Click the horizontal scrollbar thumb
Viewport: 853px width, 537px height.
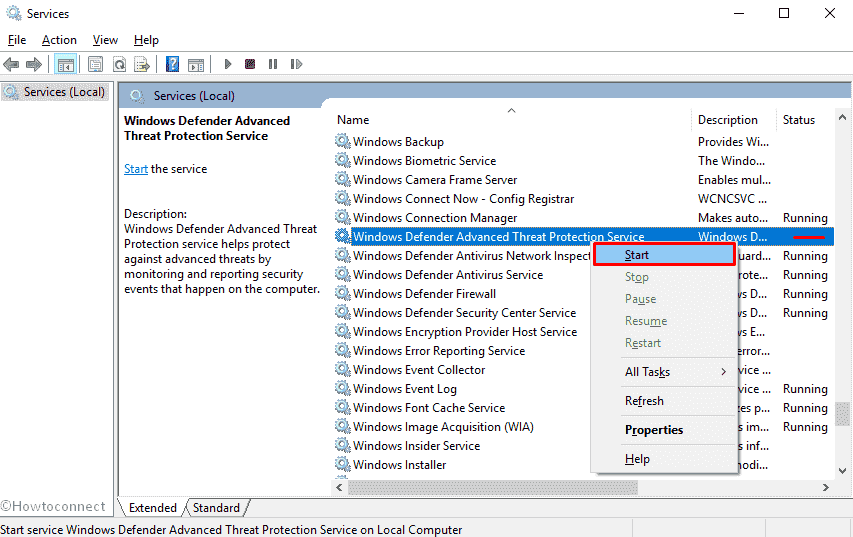click(x=493, y=487)
